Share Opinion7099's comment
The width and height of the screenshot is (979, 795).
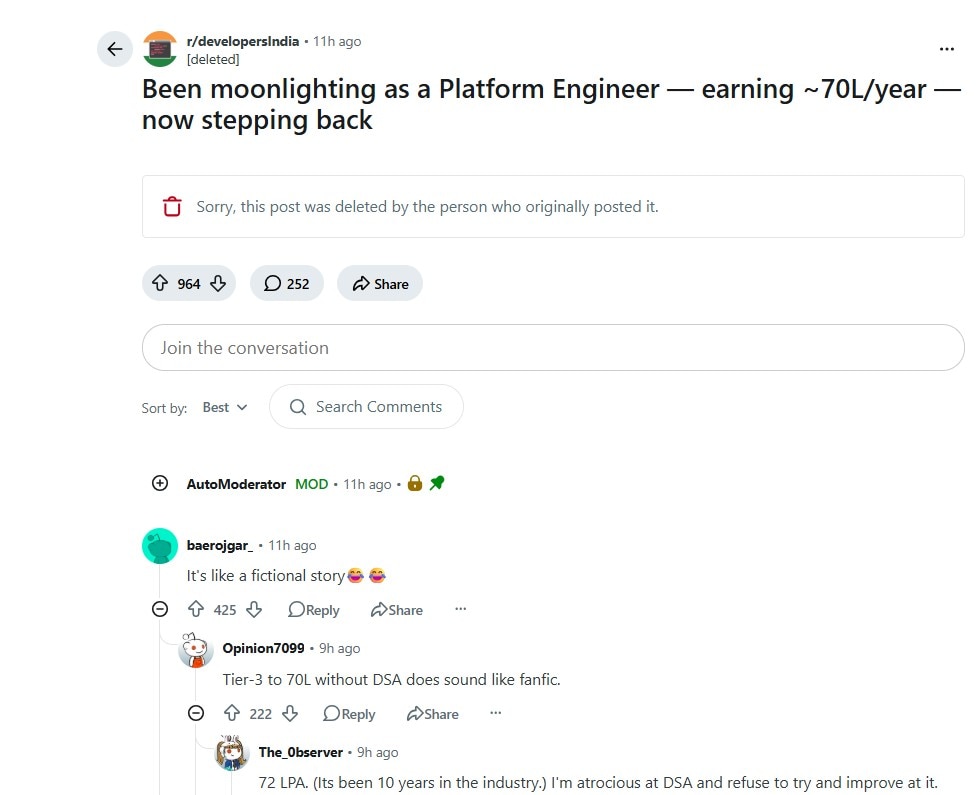[432, 714]
